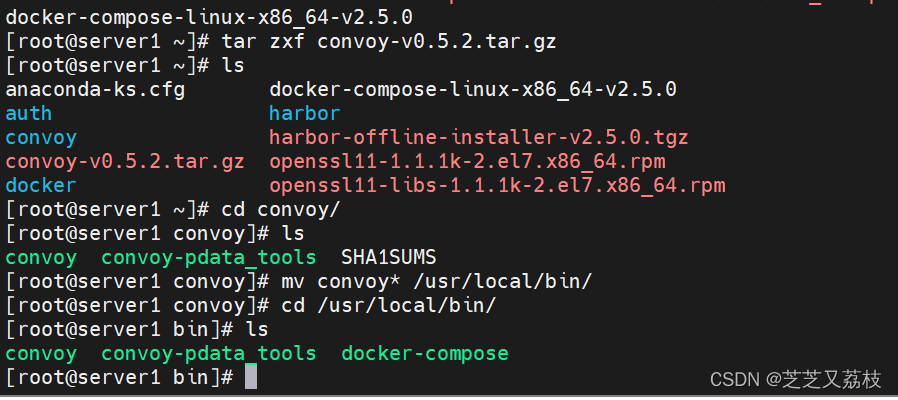Viewport: 898px width, 400px height.
Task: Click the 'cd /usr/local/bin/' command text
Action: point(388,305)
